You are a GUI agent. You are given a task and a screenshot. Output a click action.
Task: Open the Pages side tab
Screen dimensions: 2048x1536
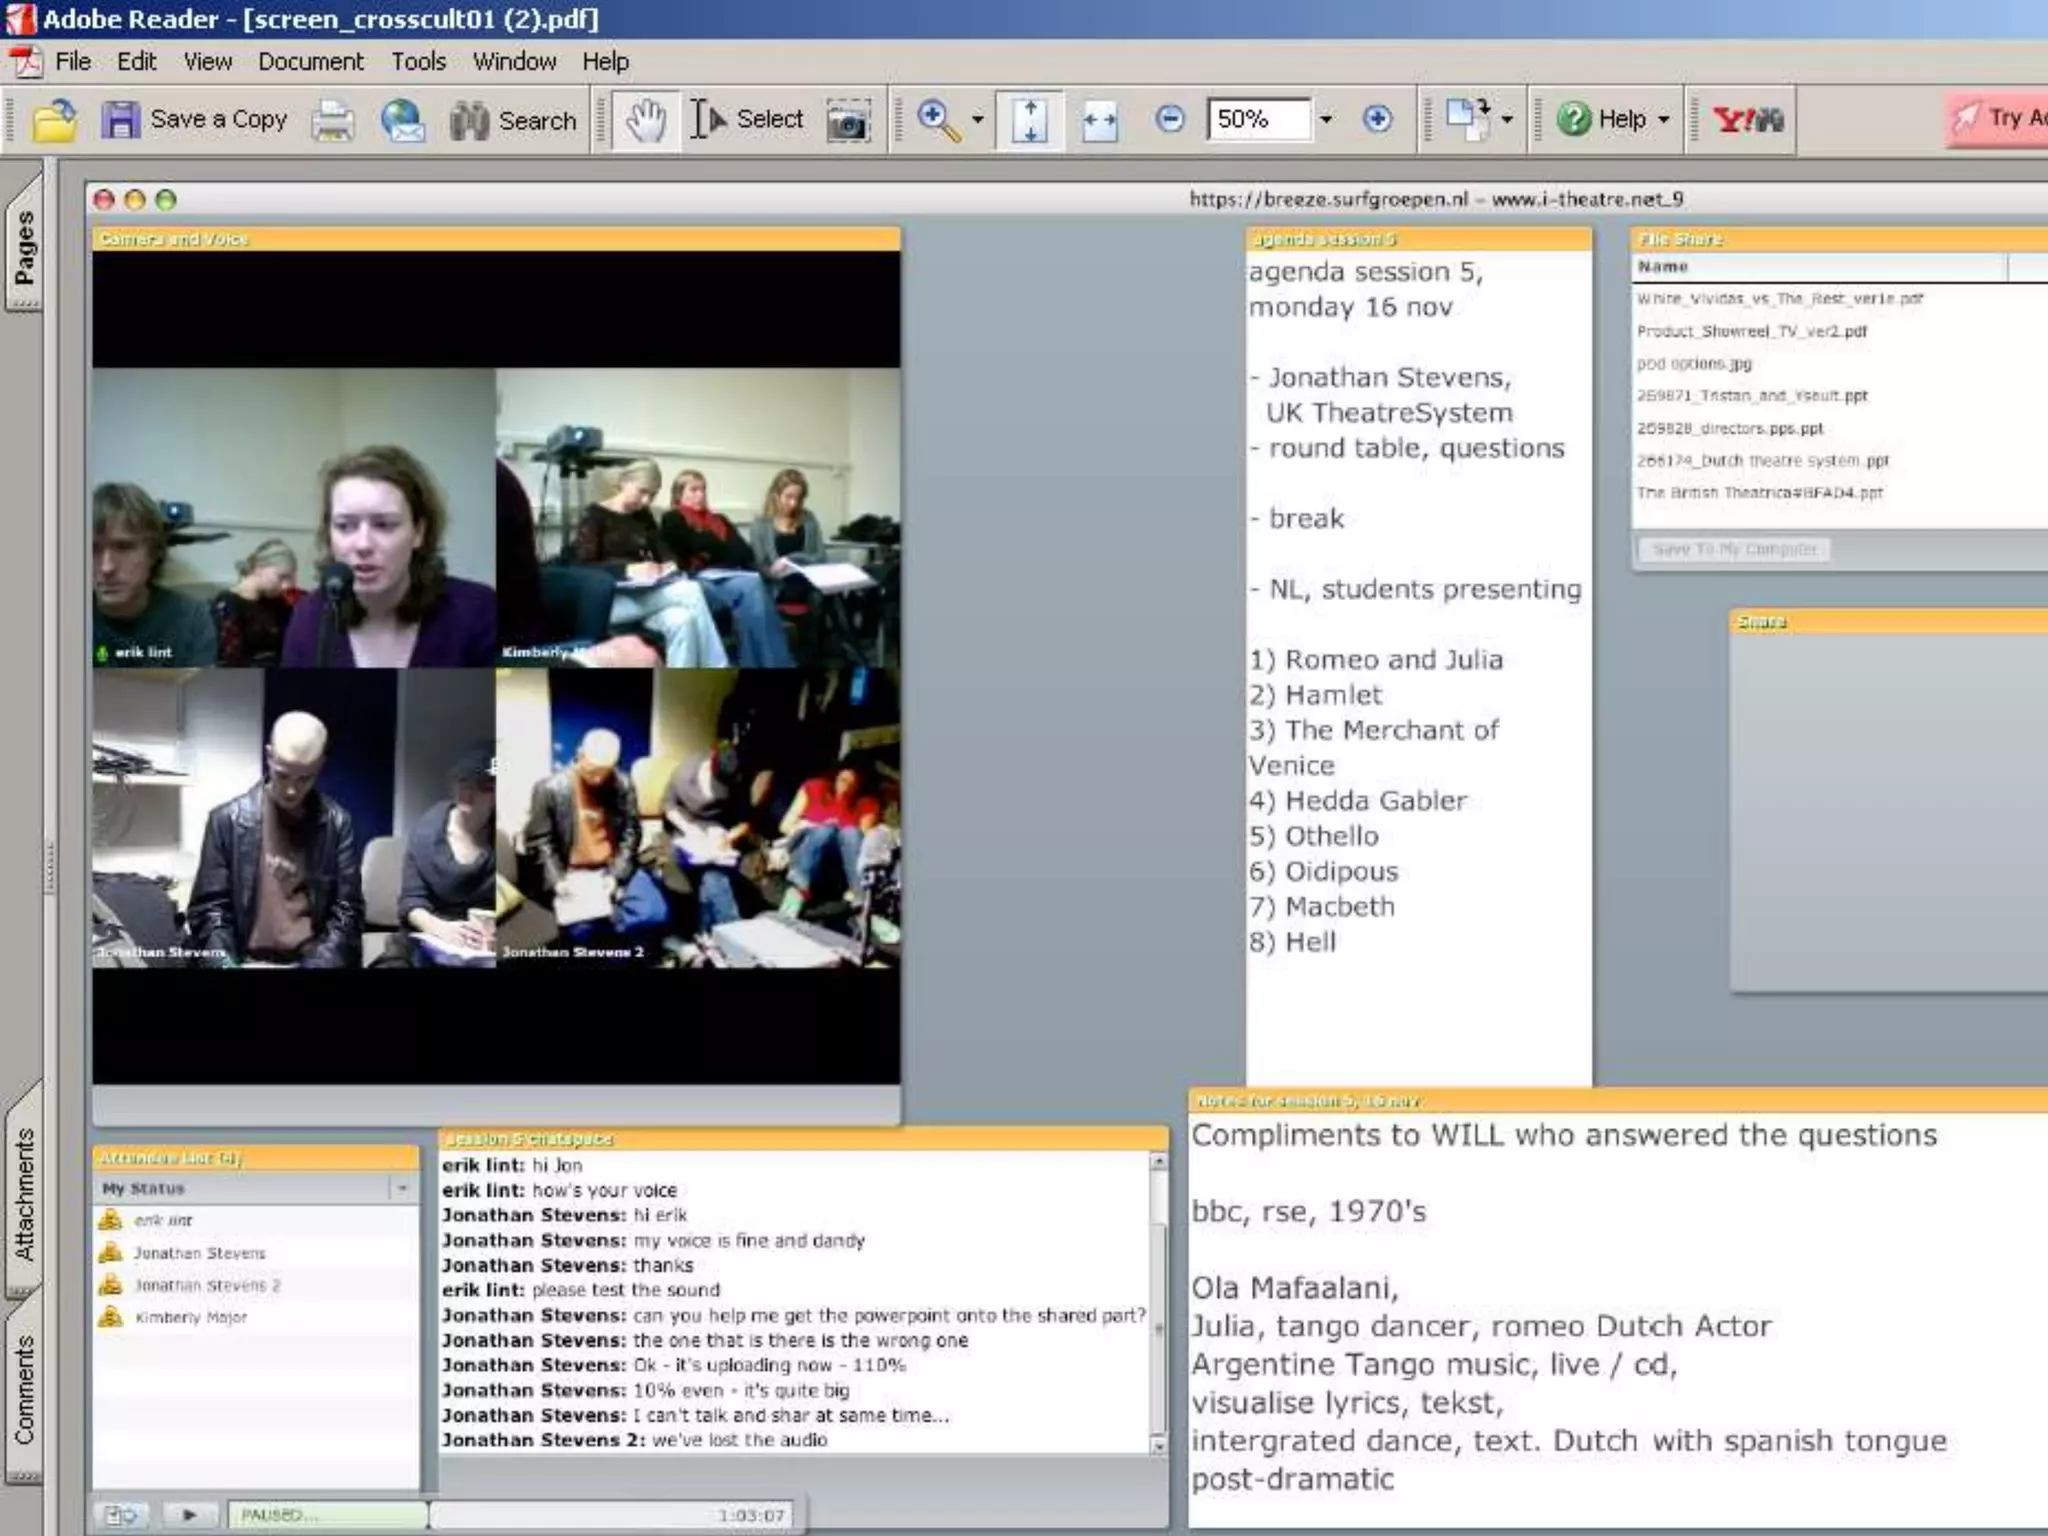24,245
